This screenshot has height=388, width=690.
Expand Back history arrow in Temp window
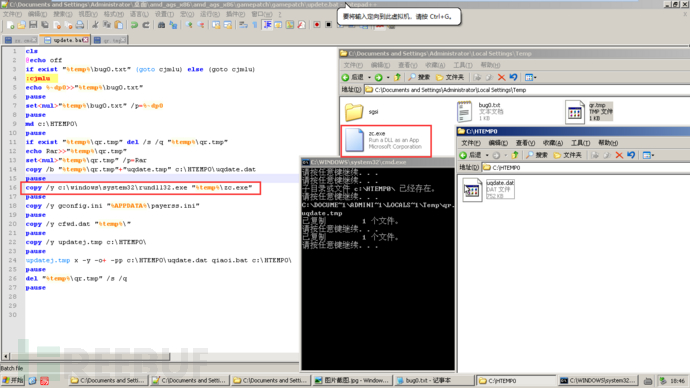tap(369, 77)
